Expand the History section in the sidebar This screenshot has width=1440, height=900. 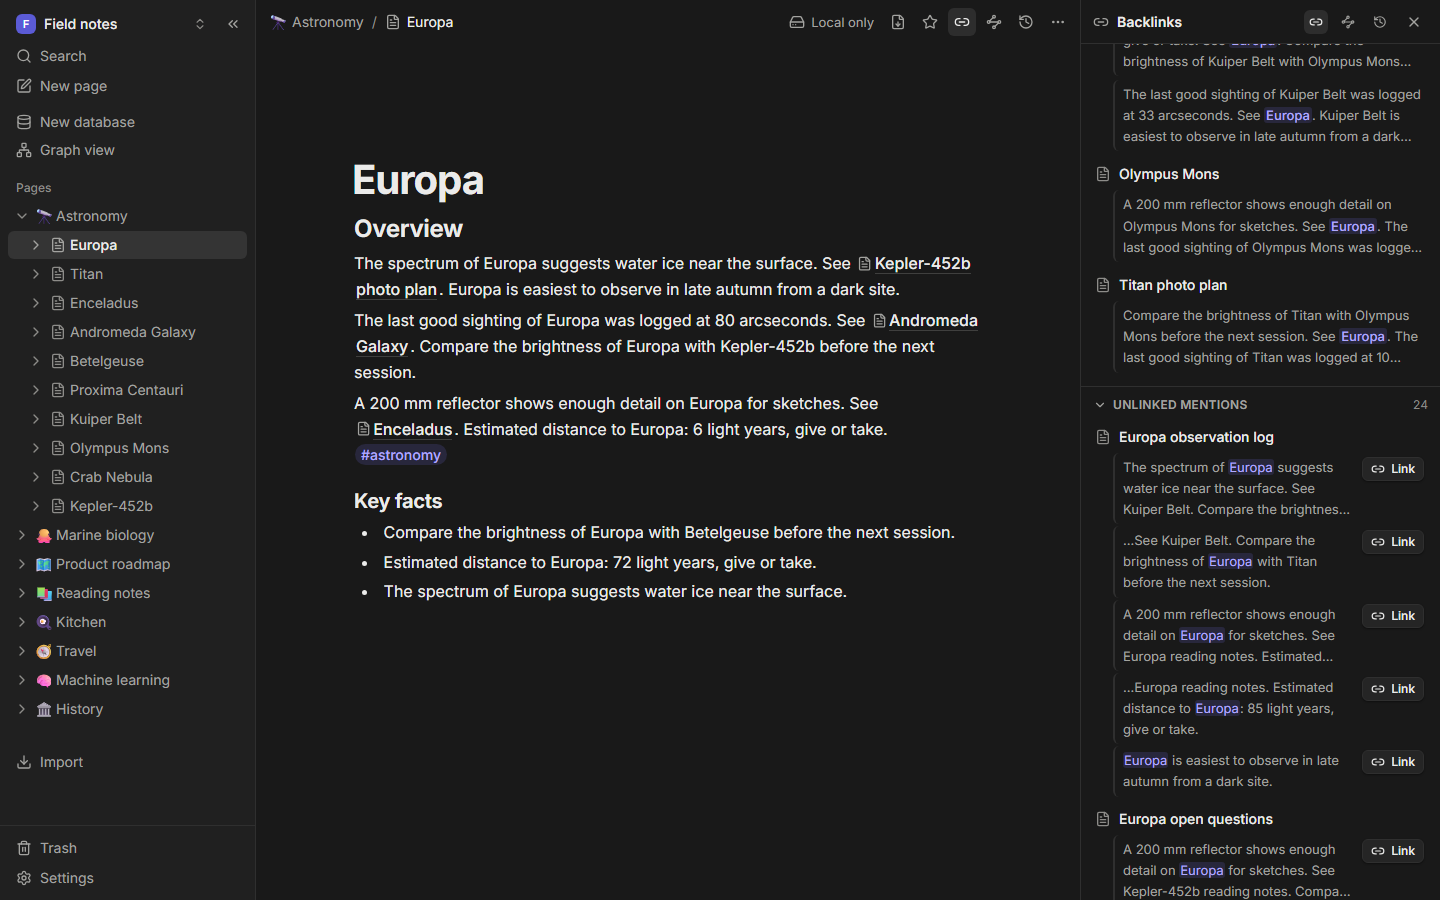point(22,709)
